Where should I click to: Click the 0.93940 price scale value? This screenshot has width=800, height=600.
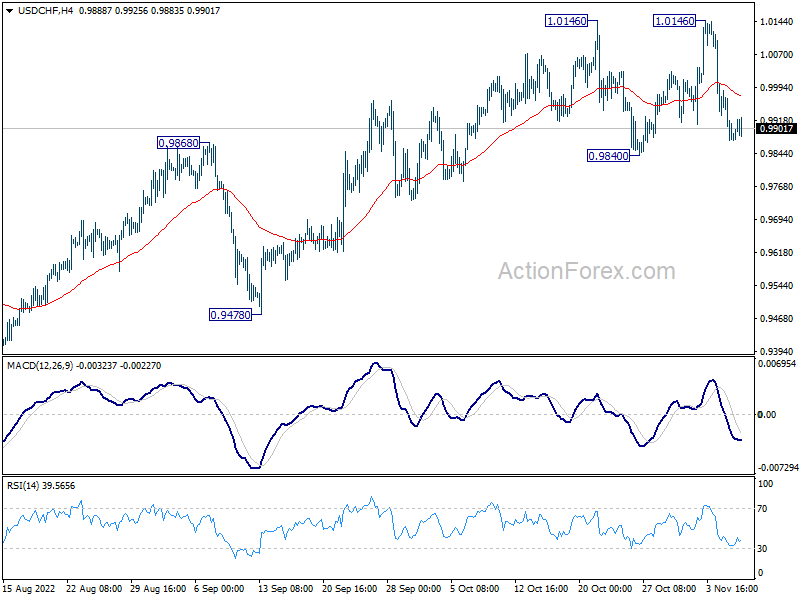777,352
